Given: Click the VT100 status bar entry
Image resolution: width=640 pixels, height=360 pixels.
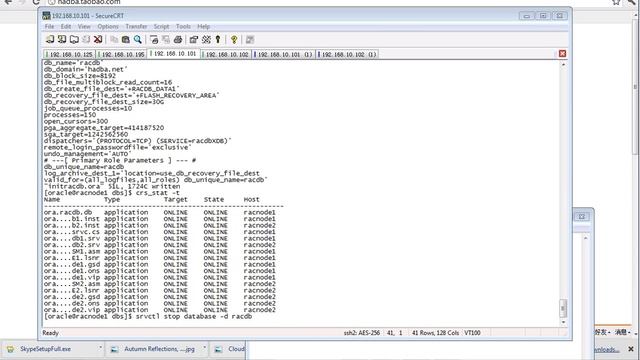Looking at the screenshot, I should [472, 333].
